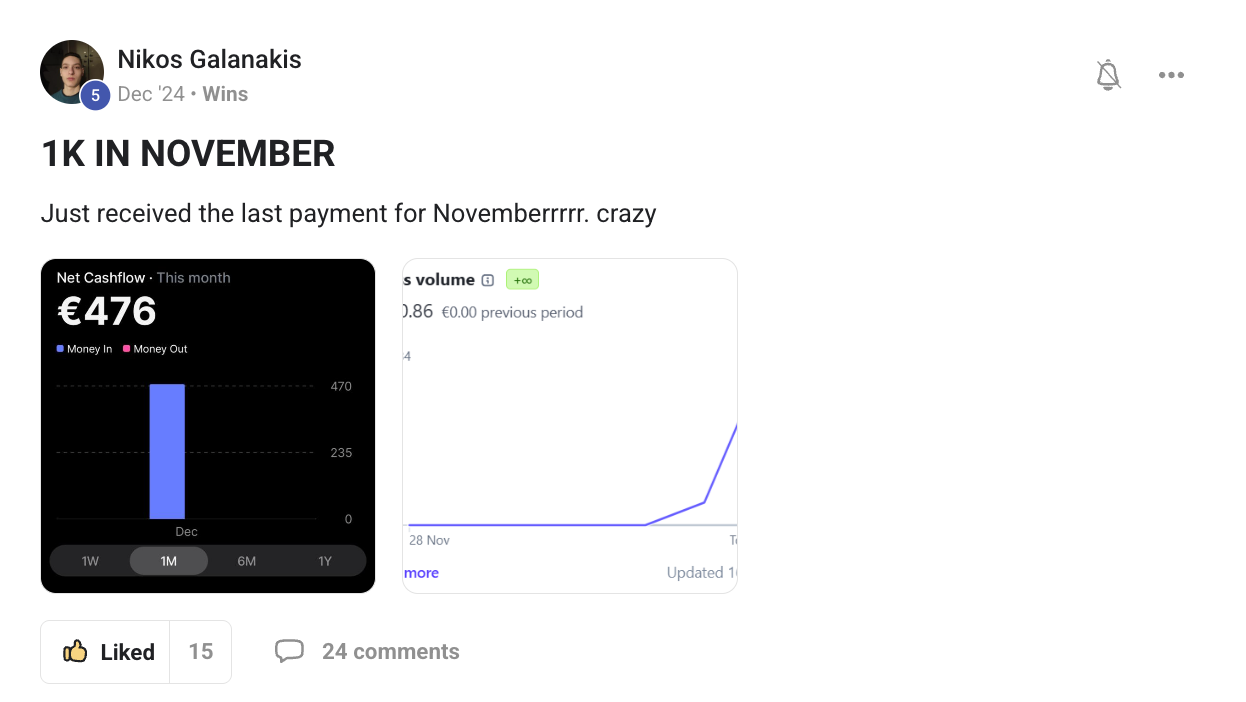Screen dimensions: 1246x702
Task: Open the Wins category link
Action: pos(225,94)
